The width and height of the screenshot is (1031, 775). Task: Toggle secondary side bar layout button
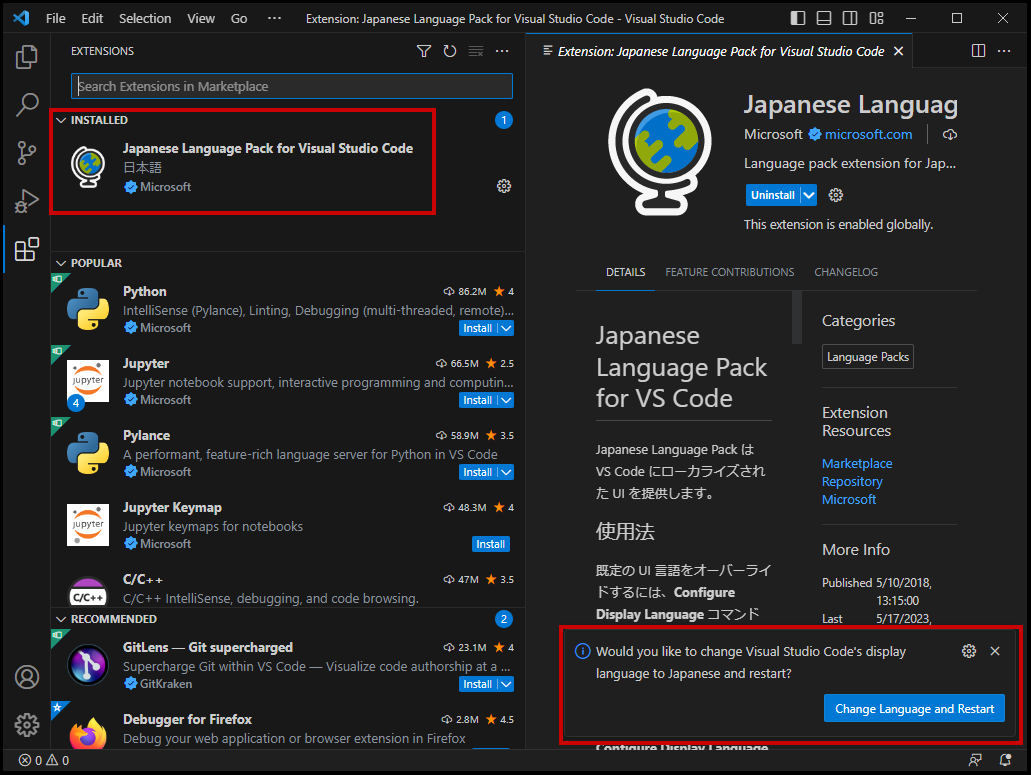tap(849, 19)
